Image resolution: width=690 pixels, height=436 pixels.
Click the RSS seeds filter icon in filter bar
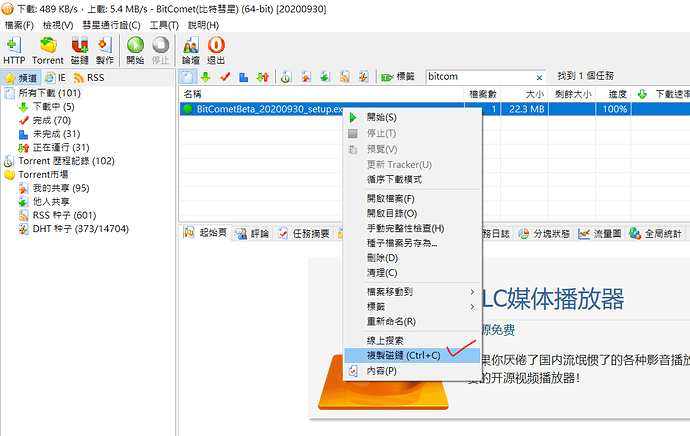click(x=345, y=77)
